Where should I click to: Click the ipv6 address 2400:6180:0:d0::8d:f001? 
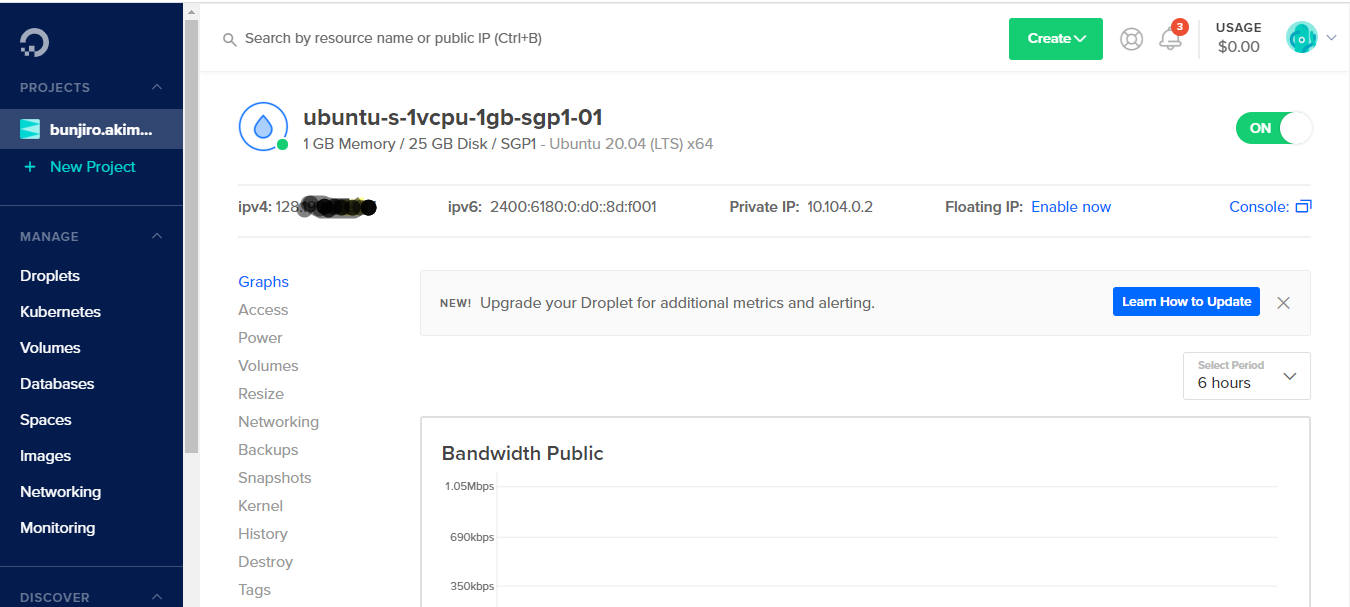pyautogui.click(x=573, y=207)
